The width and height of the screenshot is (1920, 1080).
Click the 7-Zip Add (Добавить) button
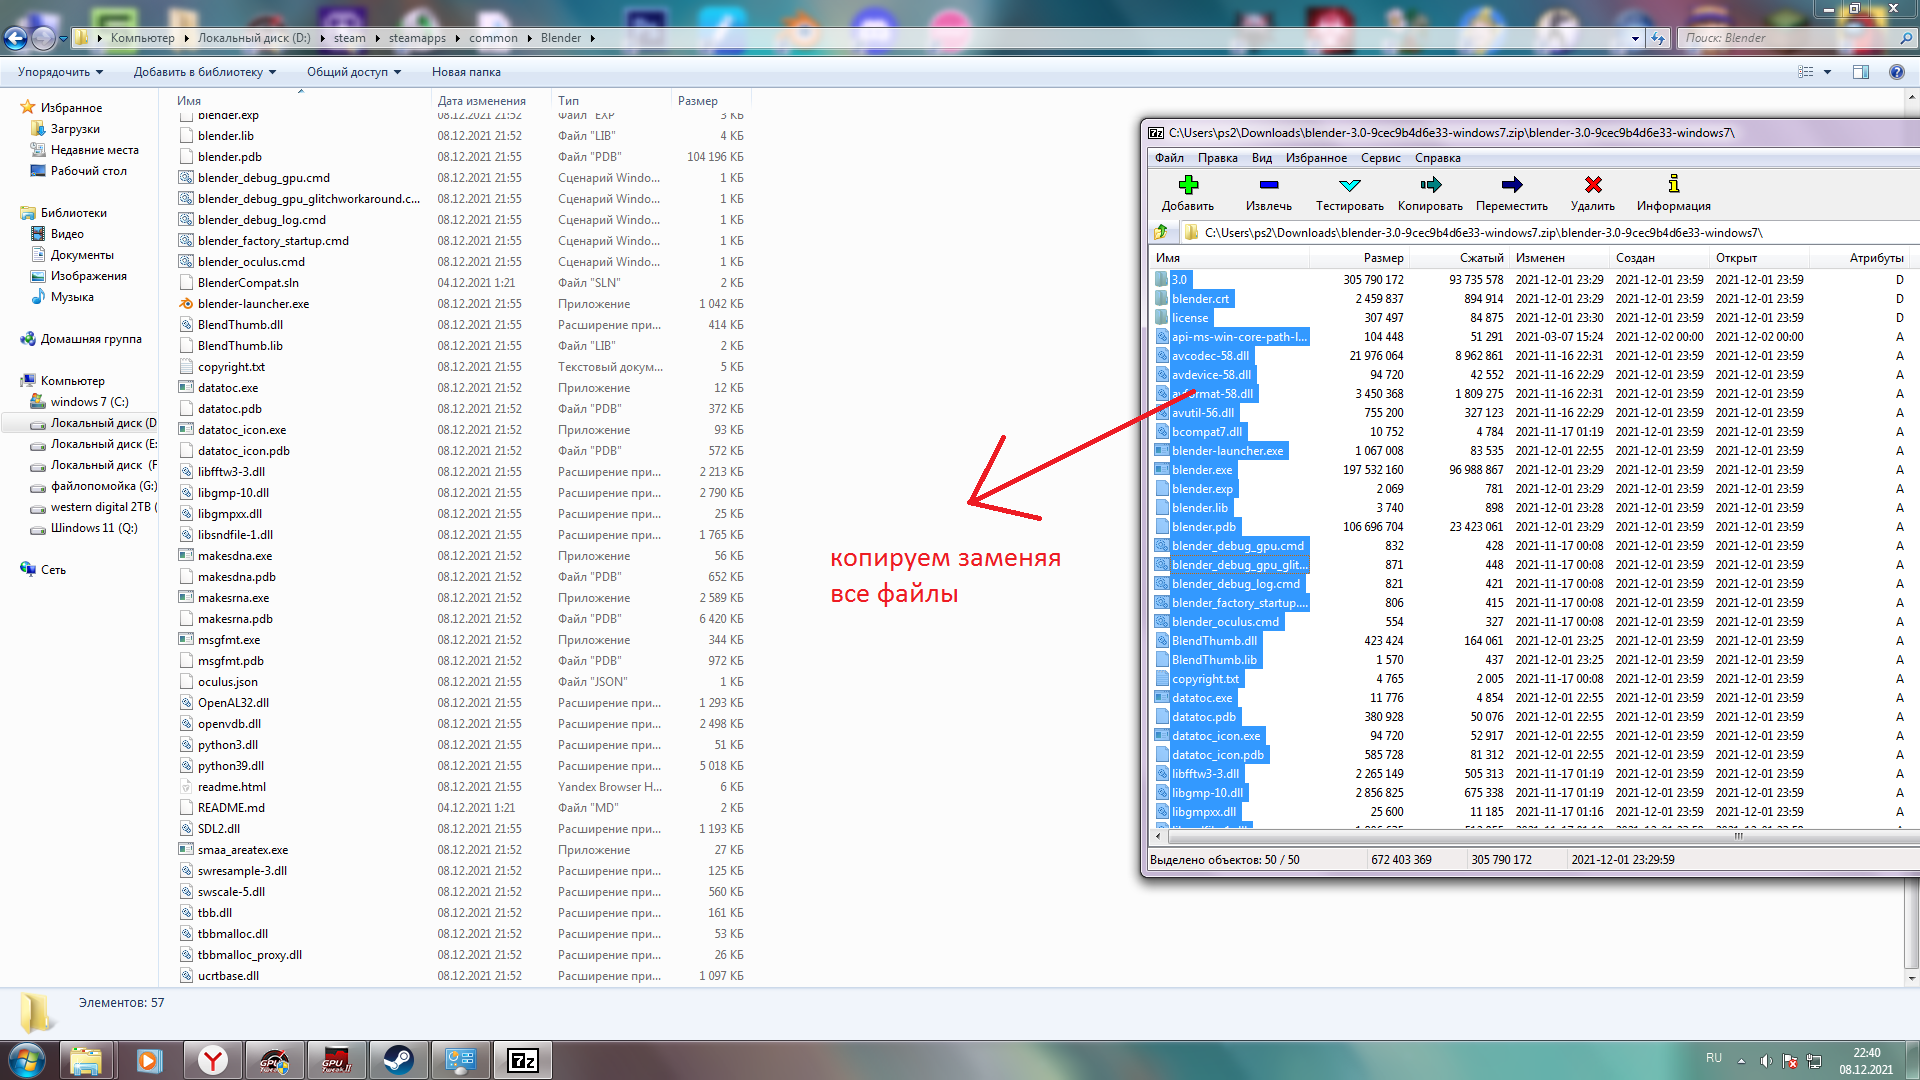point(1187,192)
